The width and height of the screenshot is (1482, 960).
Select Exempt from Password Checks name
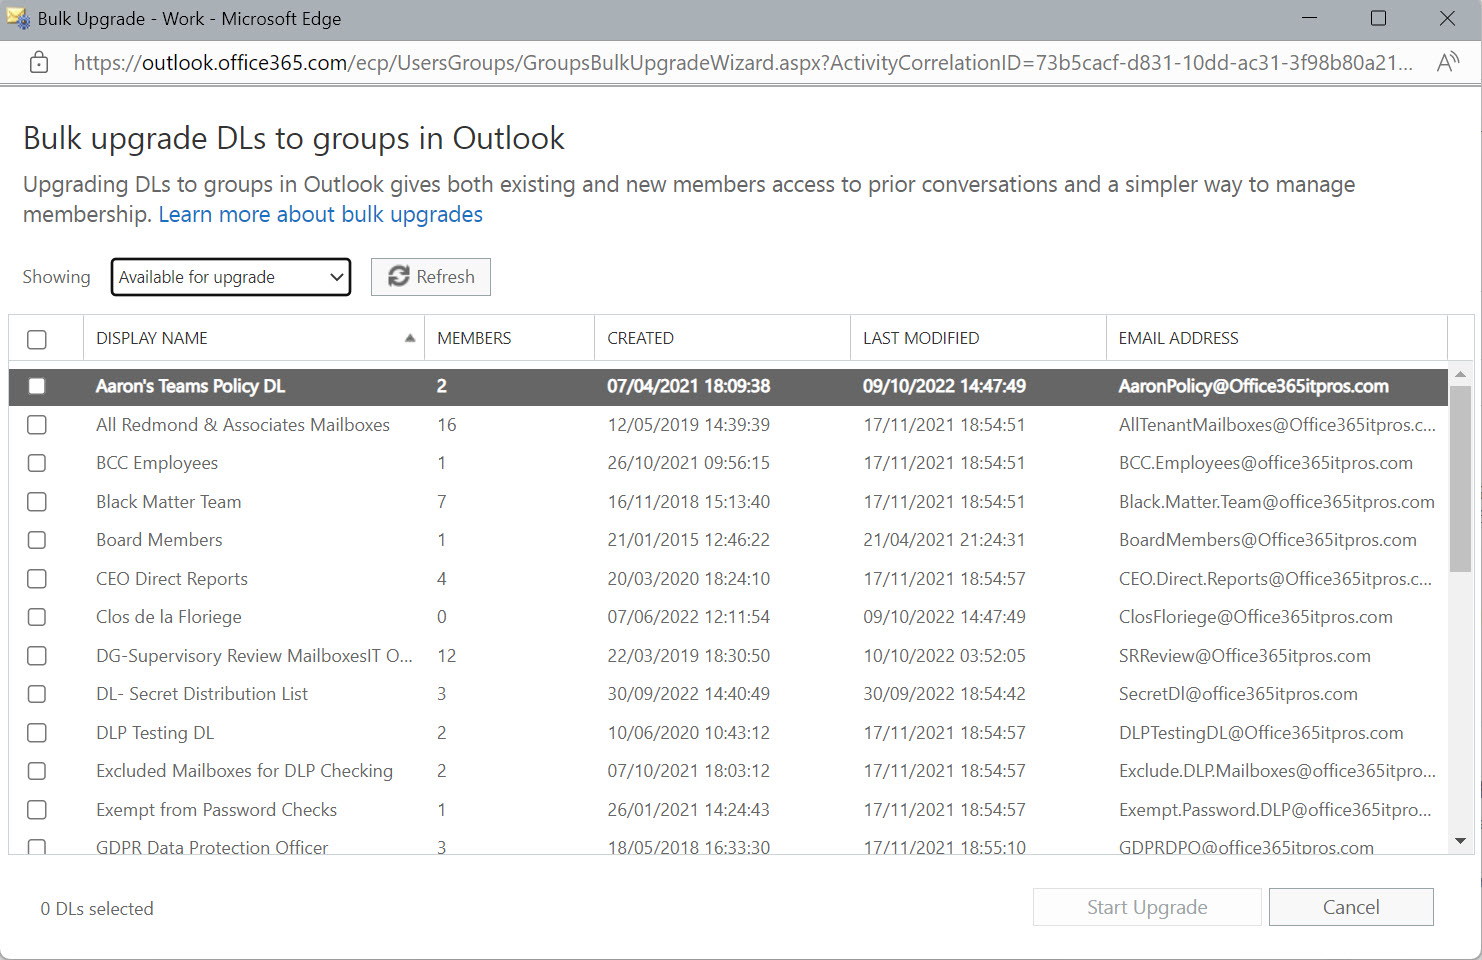click(x=216, y=810)
